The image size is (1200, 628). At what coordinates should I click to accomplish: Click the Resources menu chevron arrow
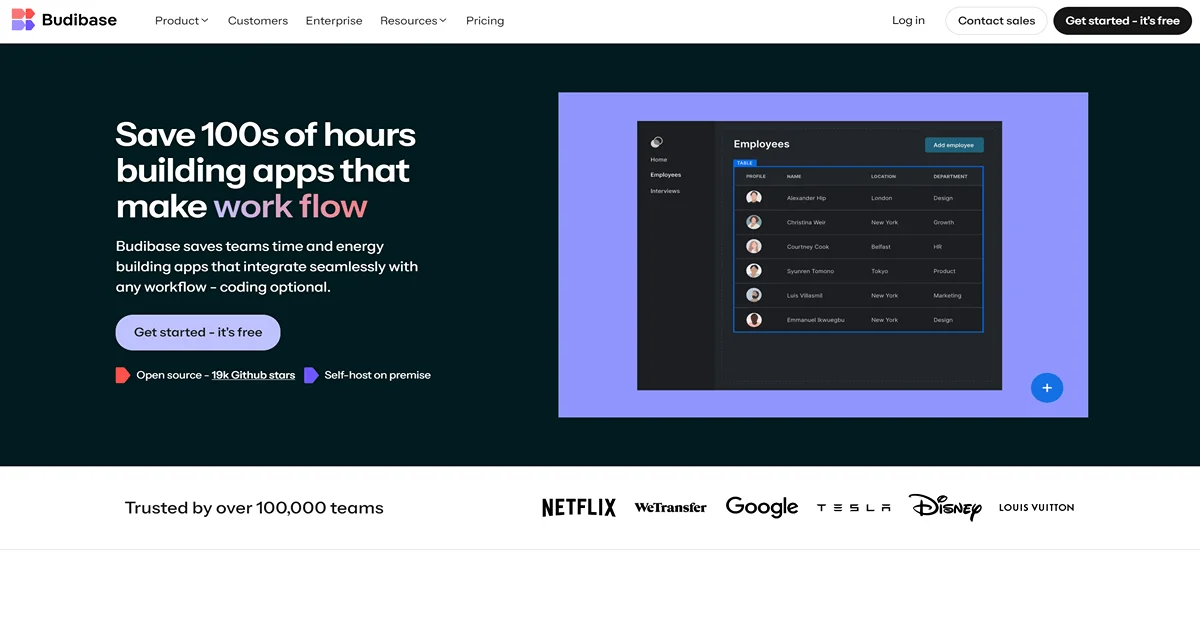[443, 21]
